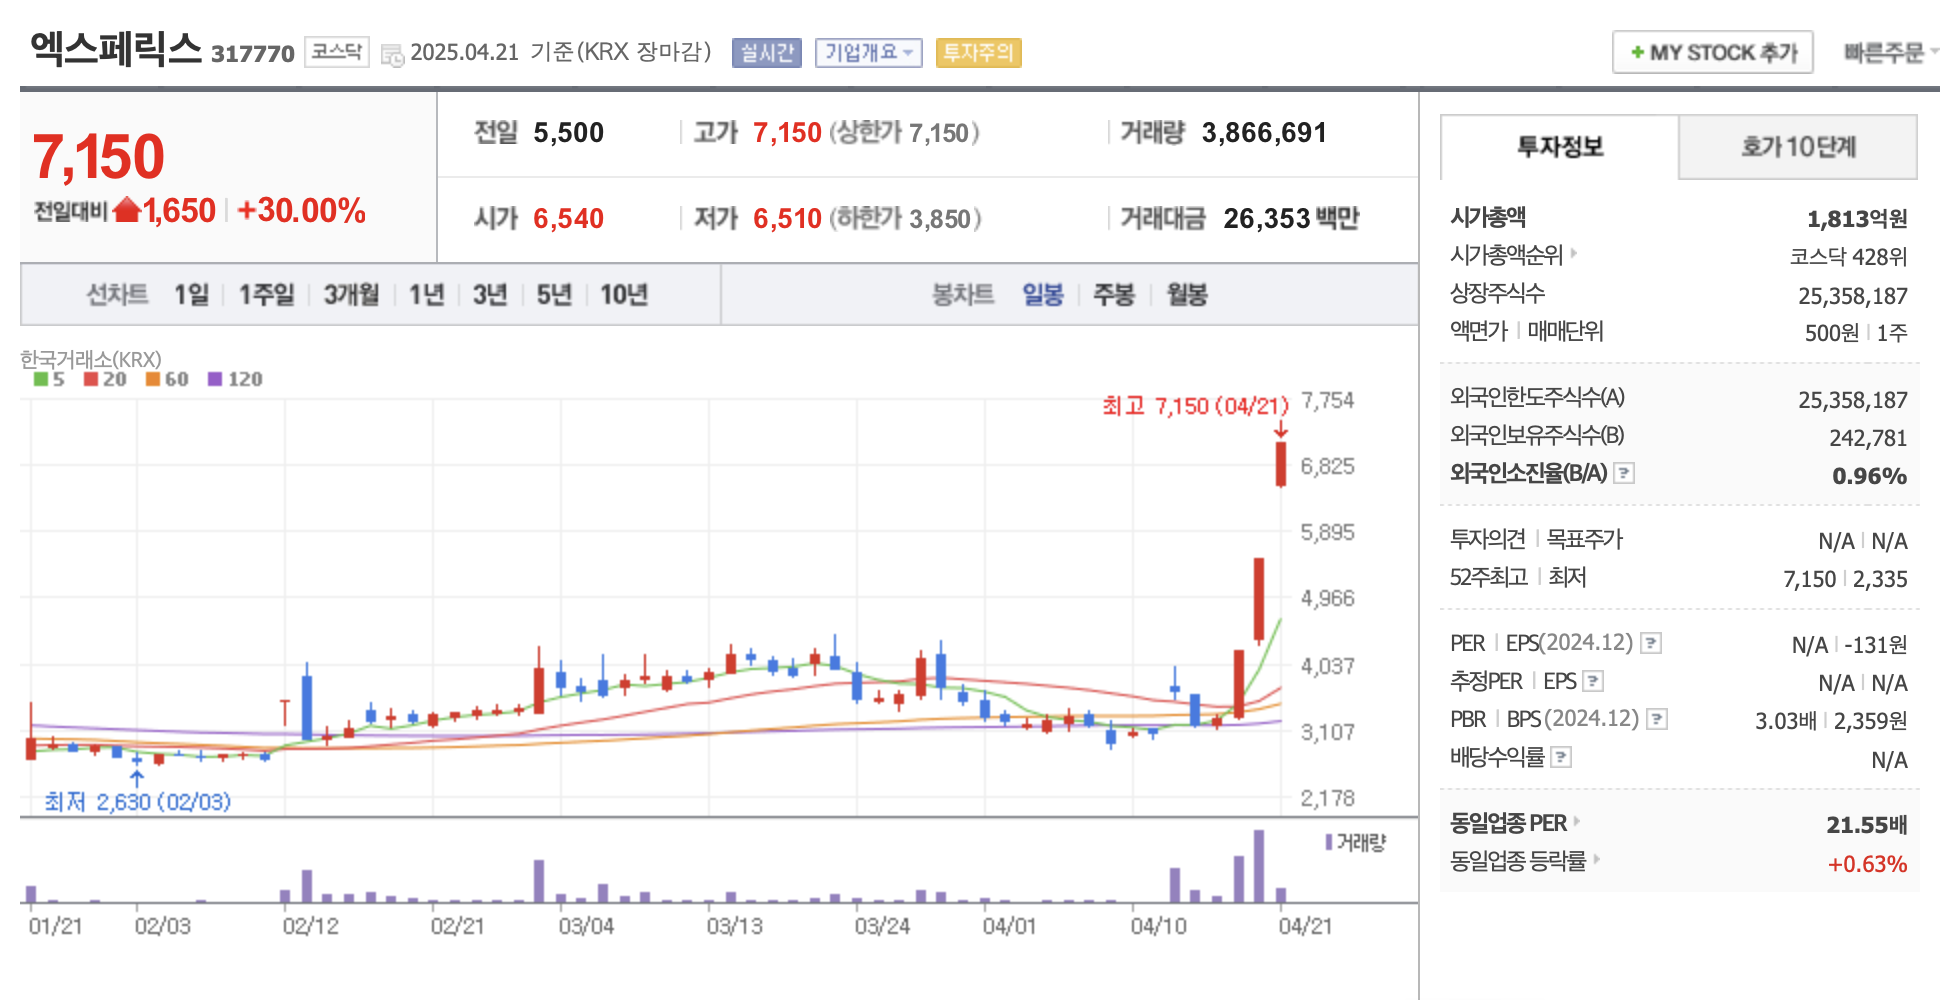Click the 동일업종 등락률 value +0.63%
1954x1000 pixels.
pos(1867,864)
